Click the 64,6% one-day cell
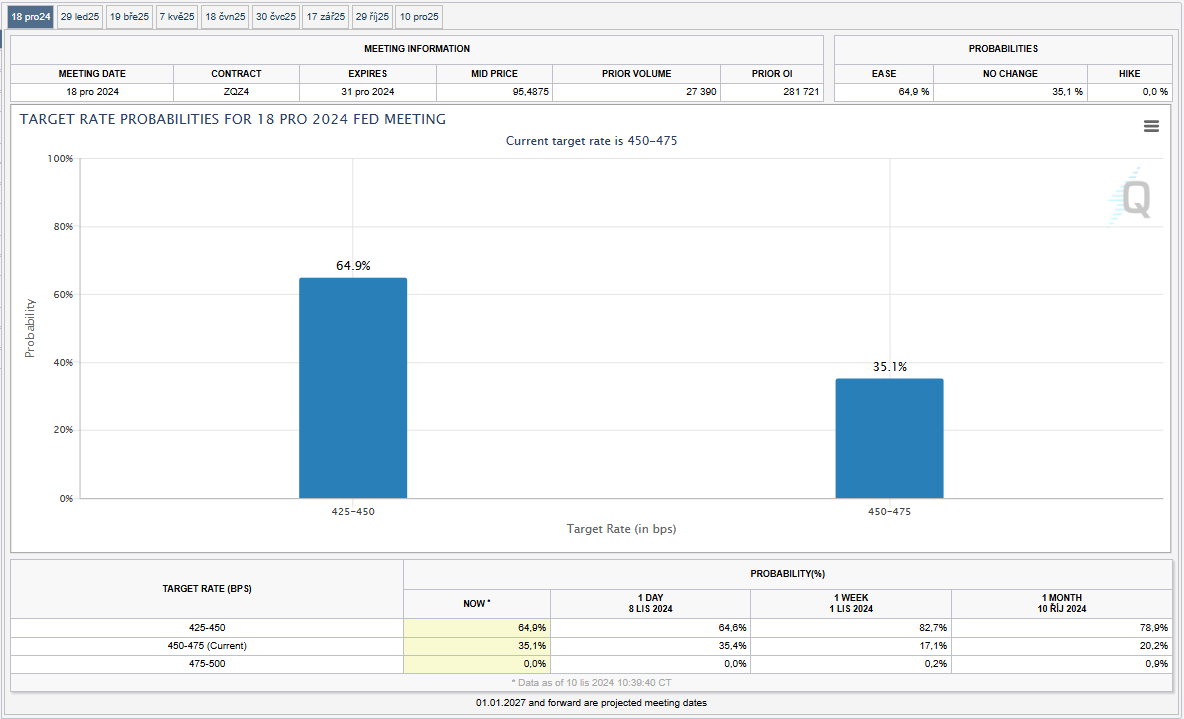The height and width of the screenshot is (719, 1184). 650,628
